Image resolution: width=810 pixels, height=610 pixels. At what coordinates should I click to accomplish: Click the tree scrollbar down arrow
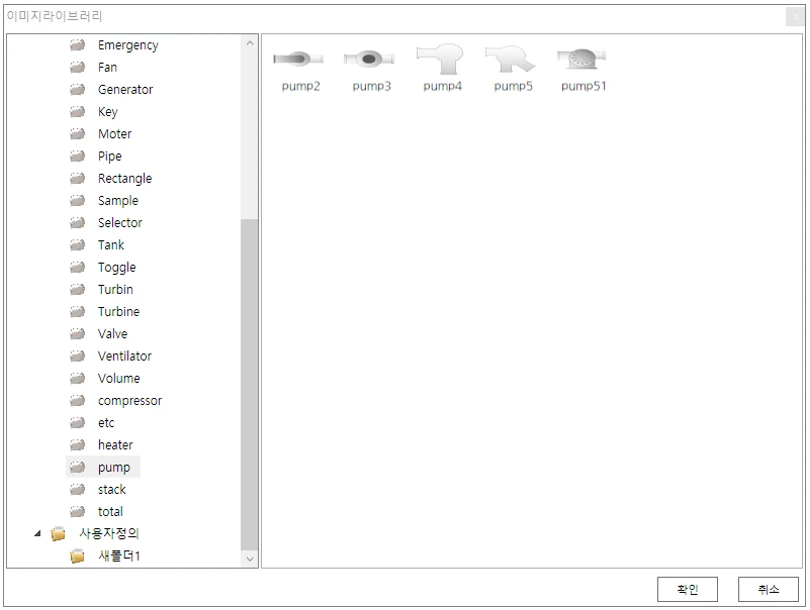pyautogui.click(x=250, y=559)
